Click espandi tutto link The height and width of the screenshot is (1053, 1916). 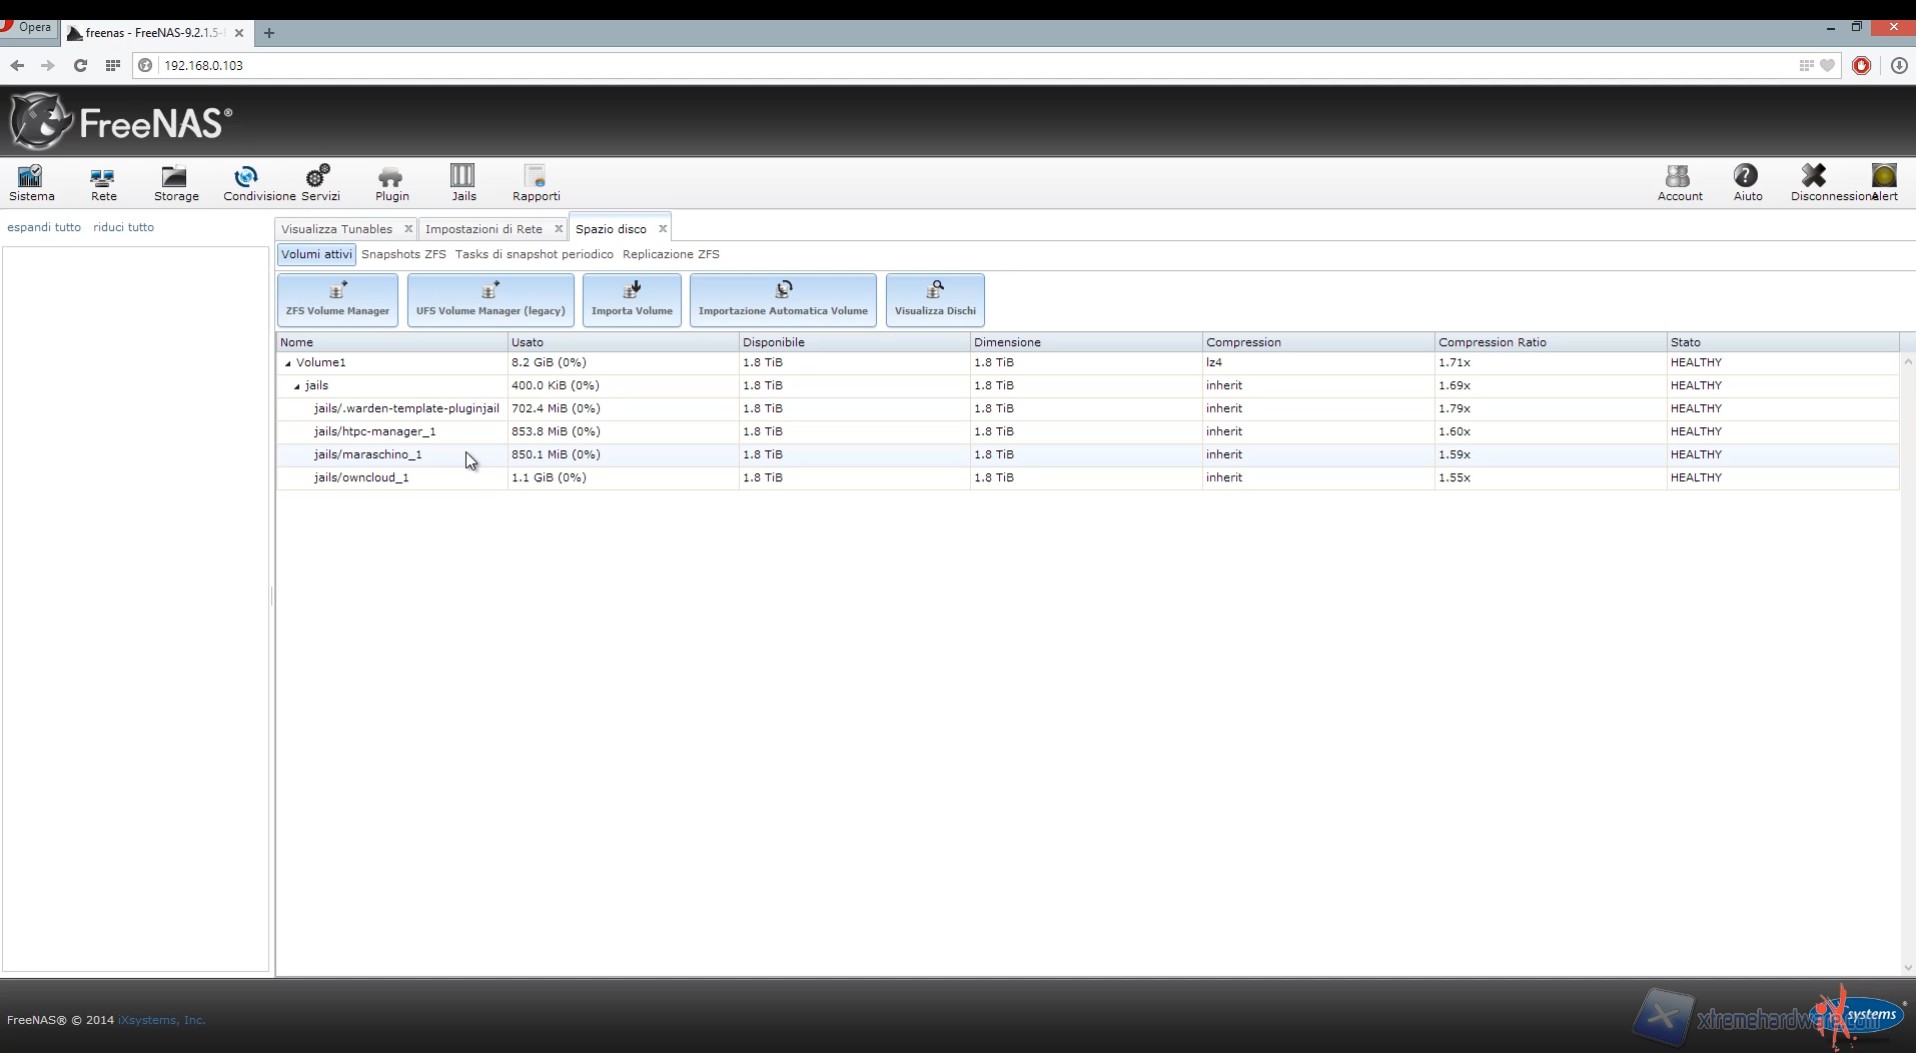pyautogui.click(x=44, y=227)
